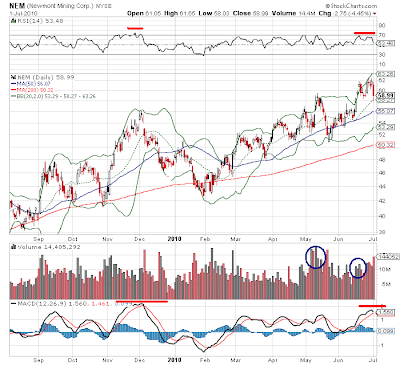Click the Open price value in header
The image size is (400, 365).
pyautogui.click(x=153, y=13)
